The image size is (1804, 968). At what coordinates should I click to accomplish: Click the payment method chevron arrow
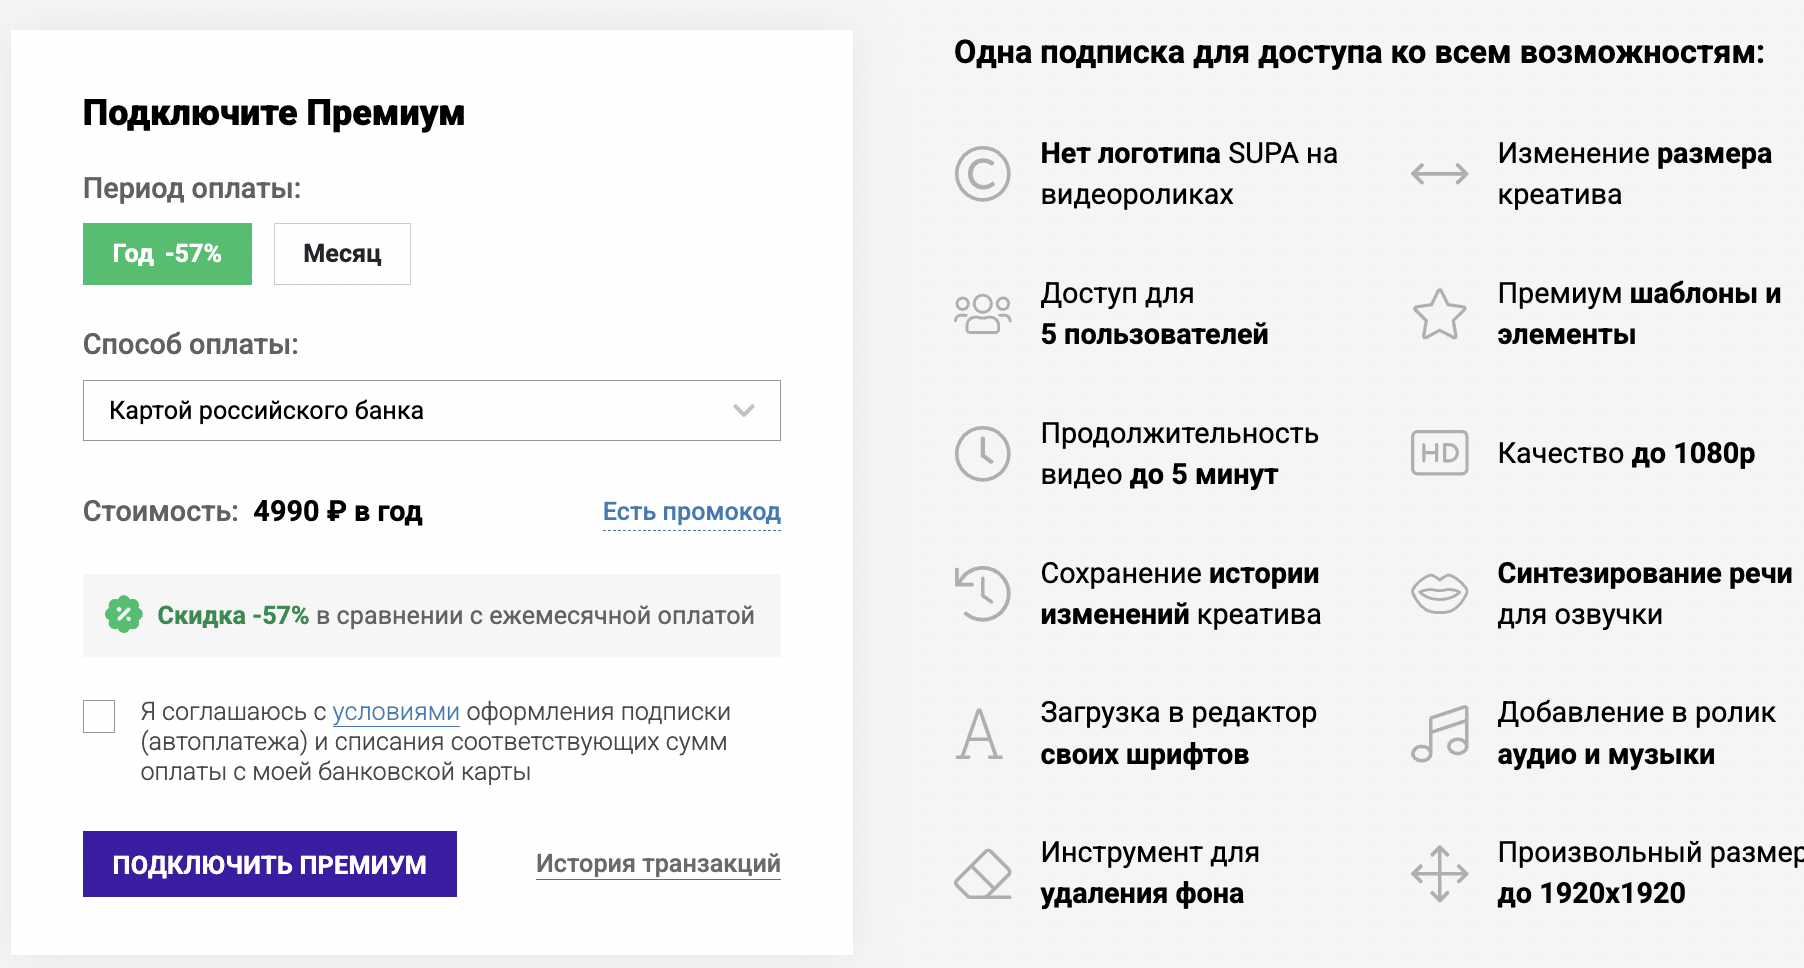743,411
